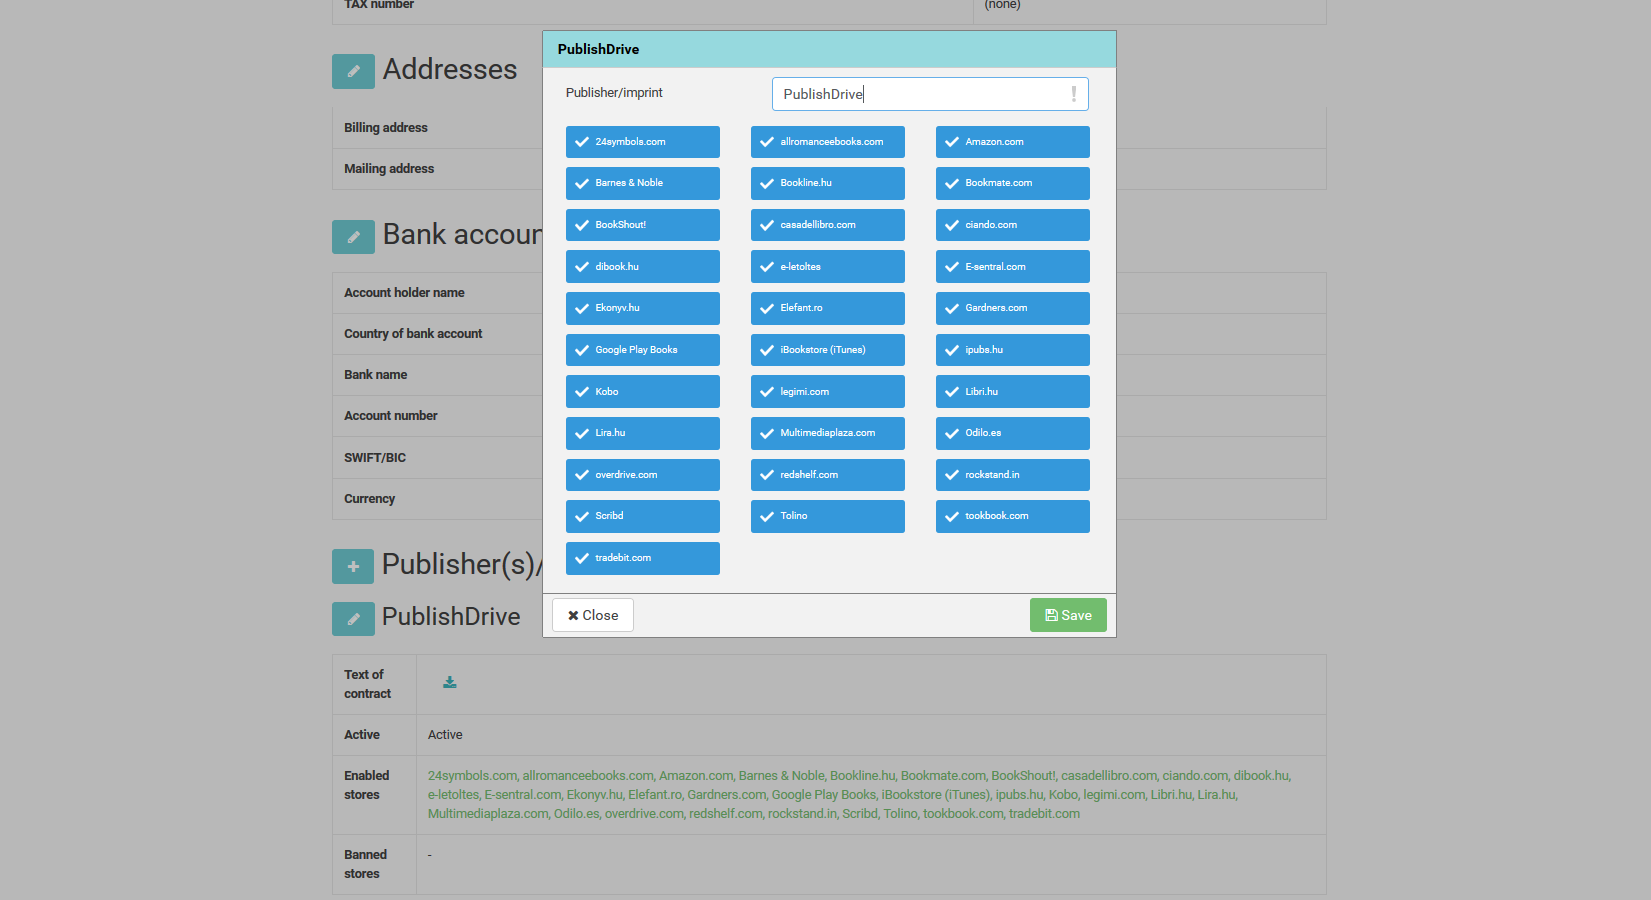Click the Account holder name label
Image resolution: width=1651 pixels, height=900 pixels.
point(404,293)
